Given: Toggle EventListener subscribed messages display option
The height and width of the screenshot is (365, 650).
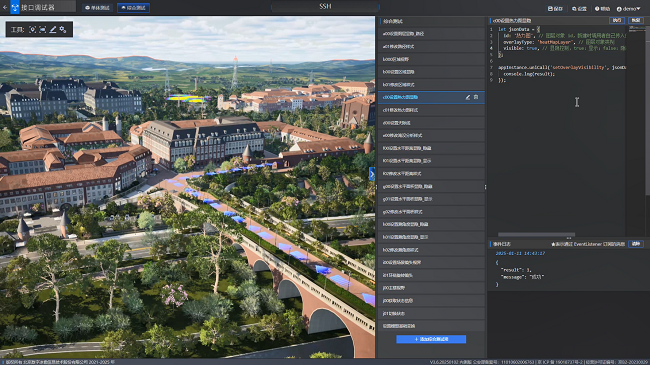Looking at the screenshot, I should tap(588, 244).
